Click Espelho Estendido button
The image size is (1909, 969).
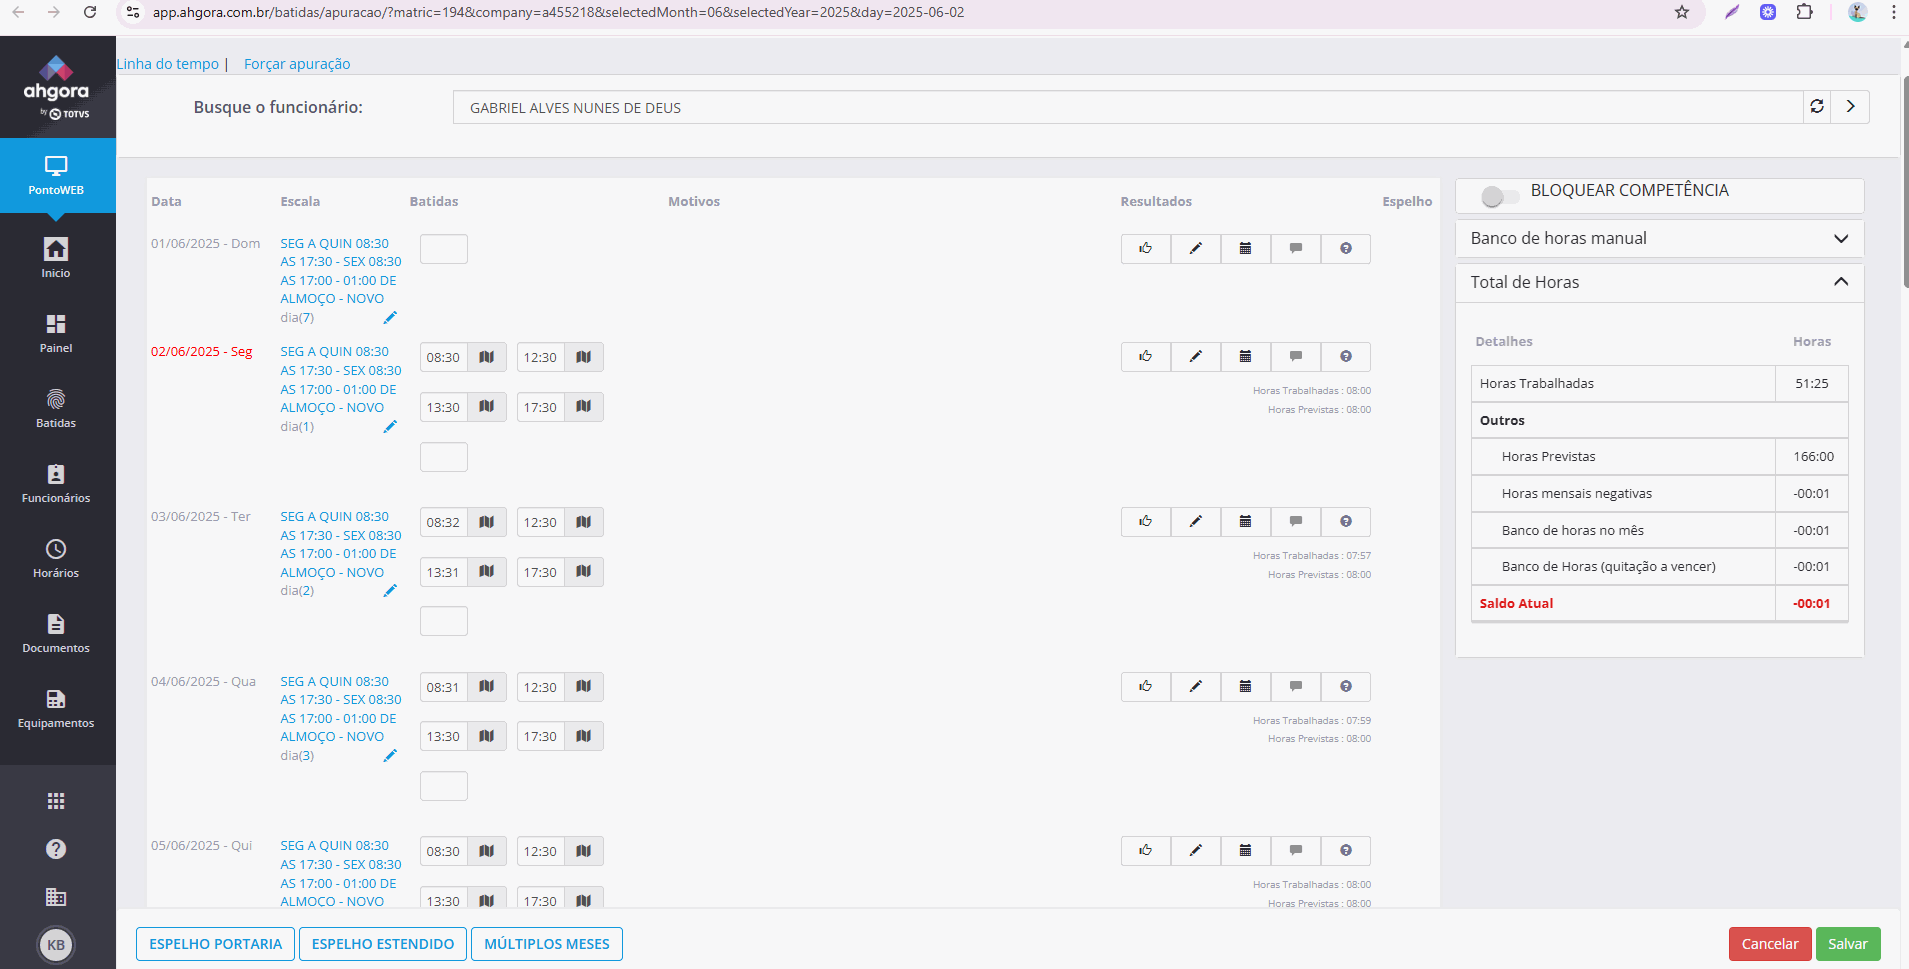[x=383, y=944]
